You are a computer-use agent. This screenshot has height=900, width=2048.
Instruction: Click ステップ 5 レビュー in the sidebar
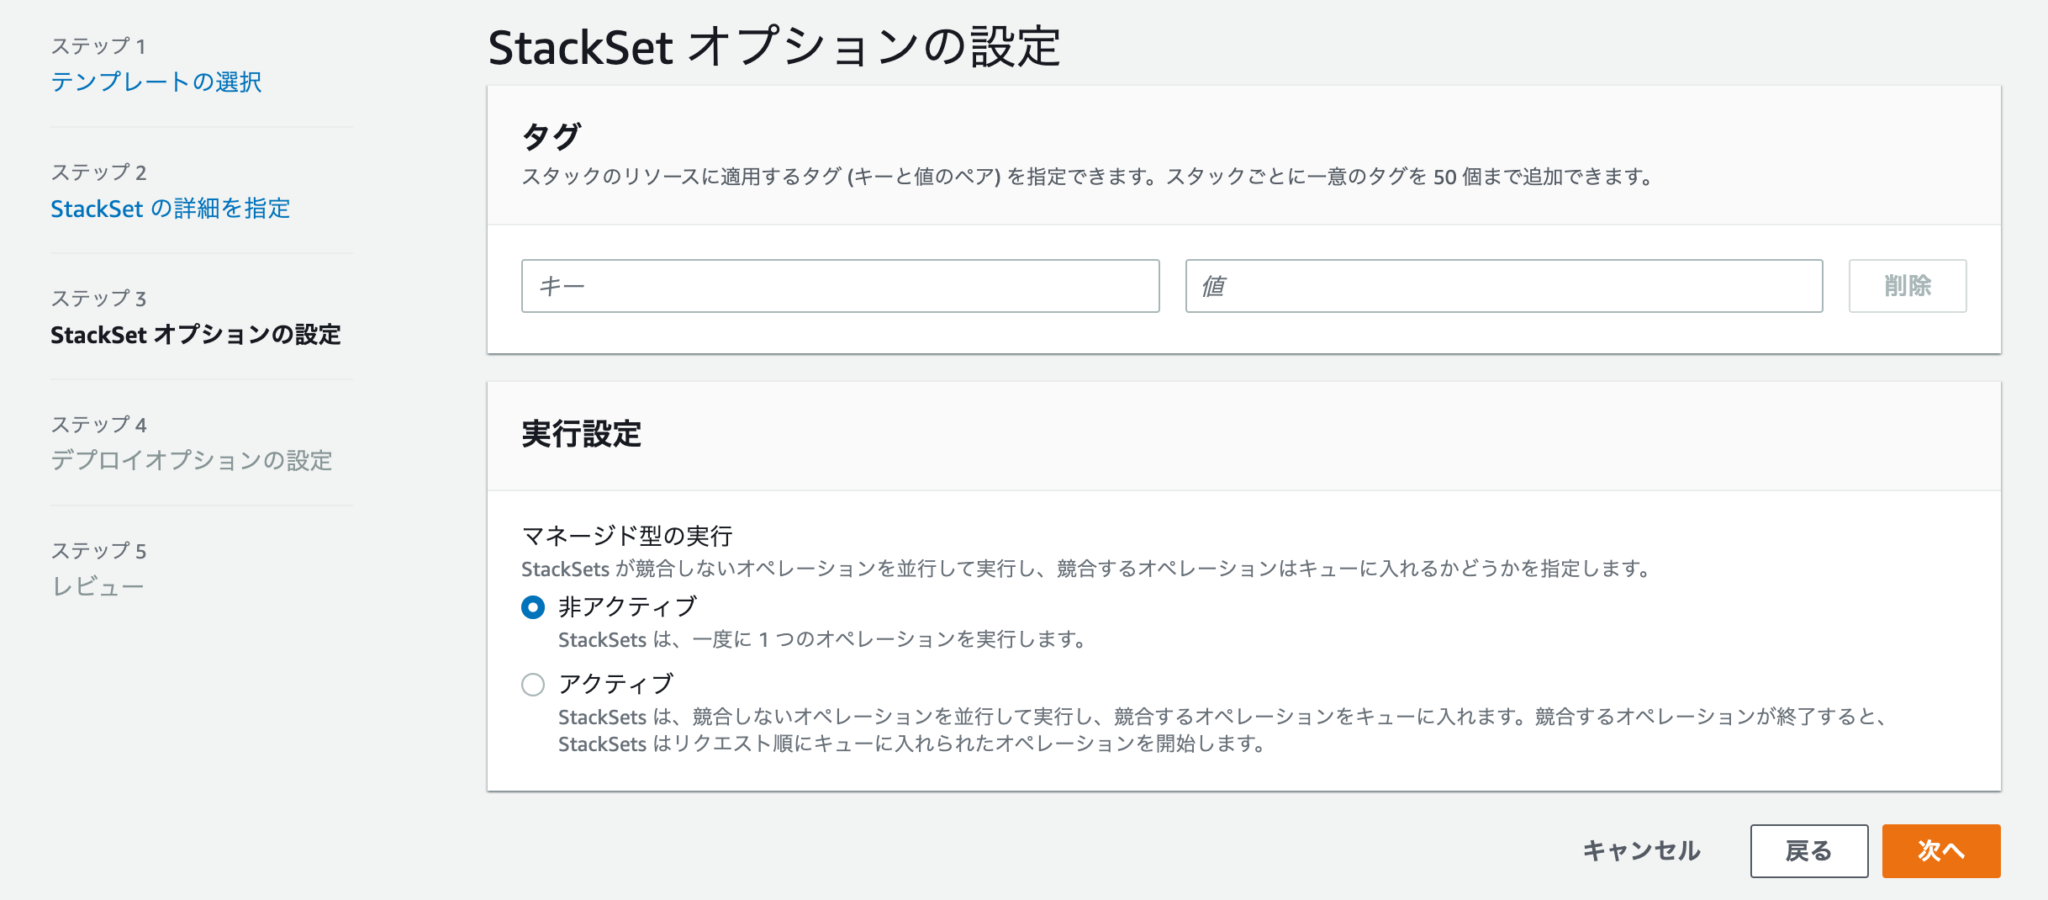97,587
